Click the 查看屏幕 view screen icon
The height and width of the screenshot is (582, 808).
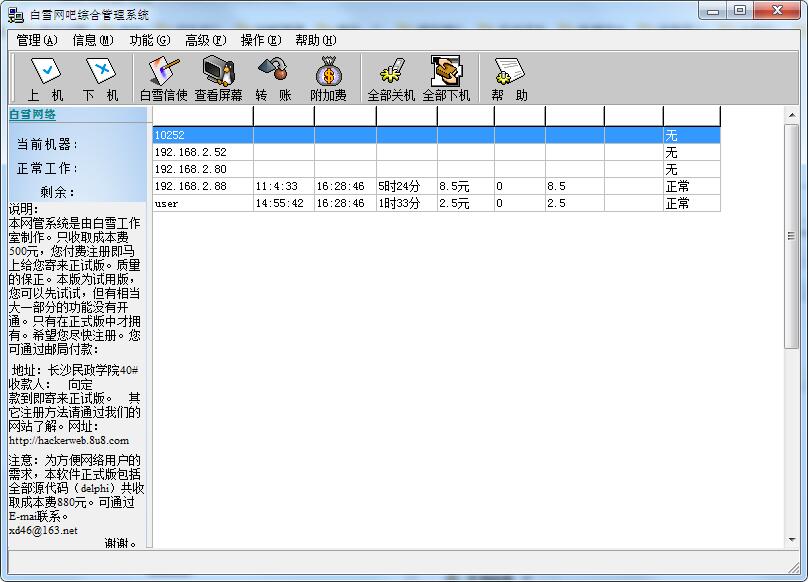click(x=218, y=78)
